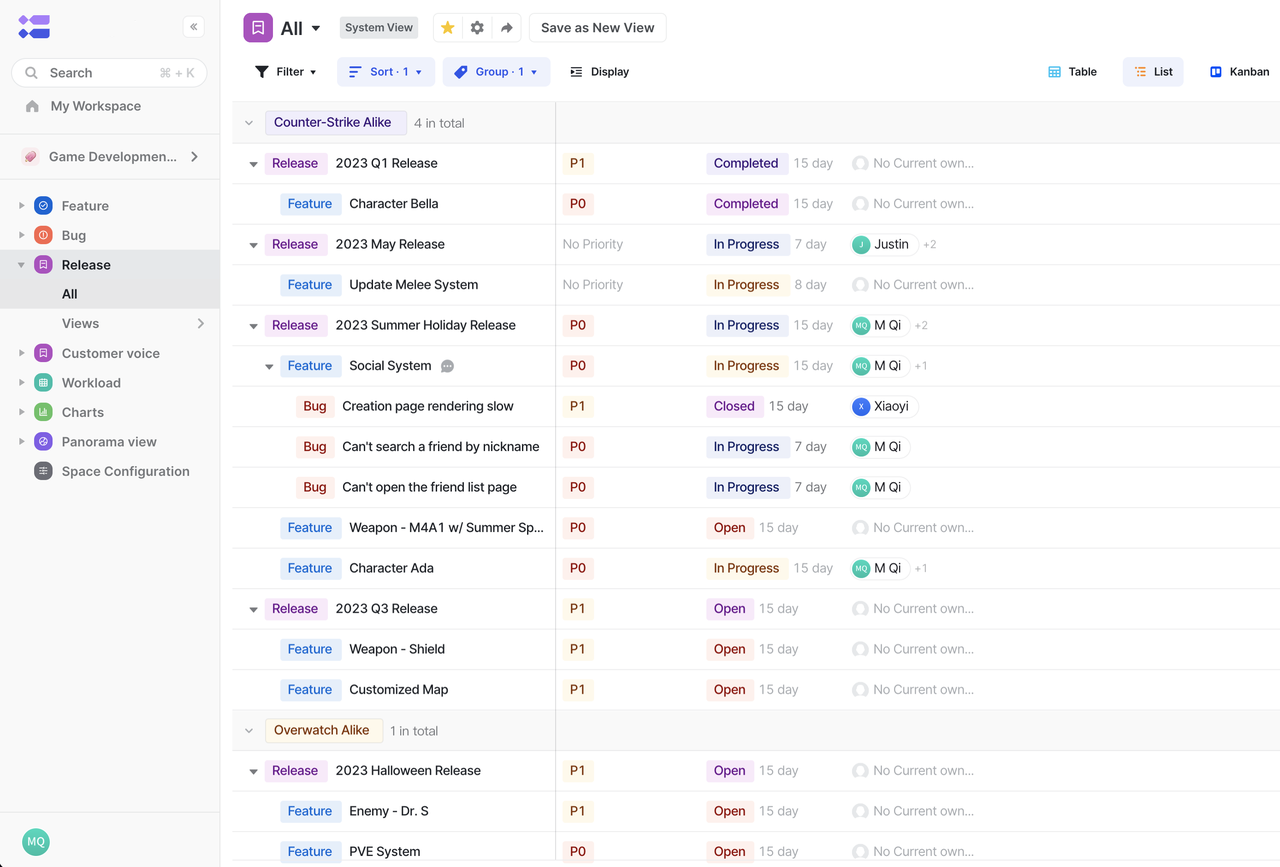Collapse the Social System feature row
Screen dimensions: 1280x867
click(x=268, y=365)
